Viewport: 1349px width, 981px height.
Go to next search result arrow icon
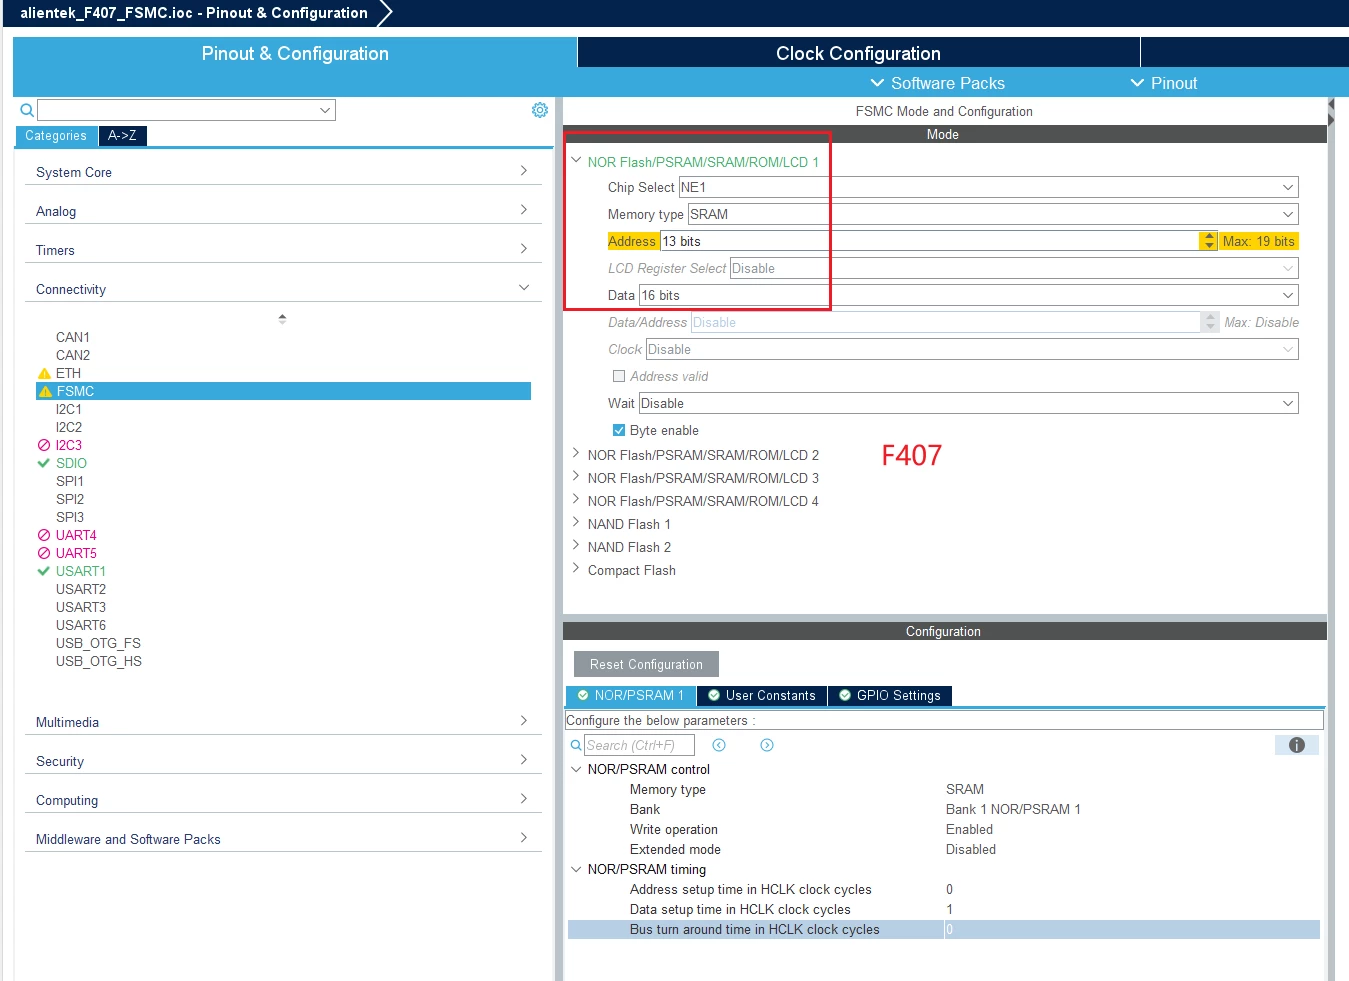(x=767, y=745)
